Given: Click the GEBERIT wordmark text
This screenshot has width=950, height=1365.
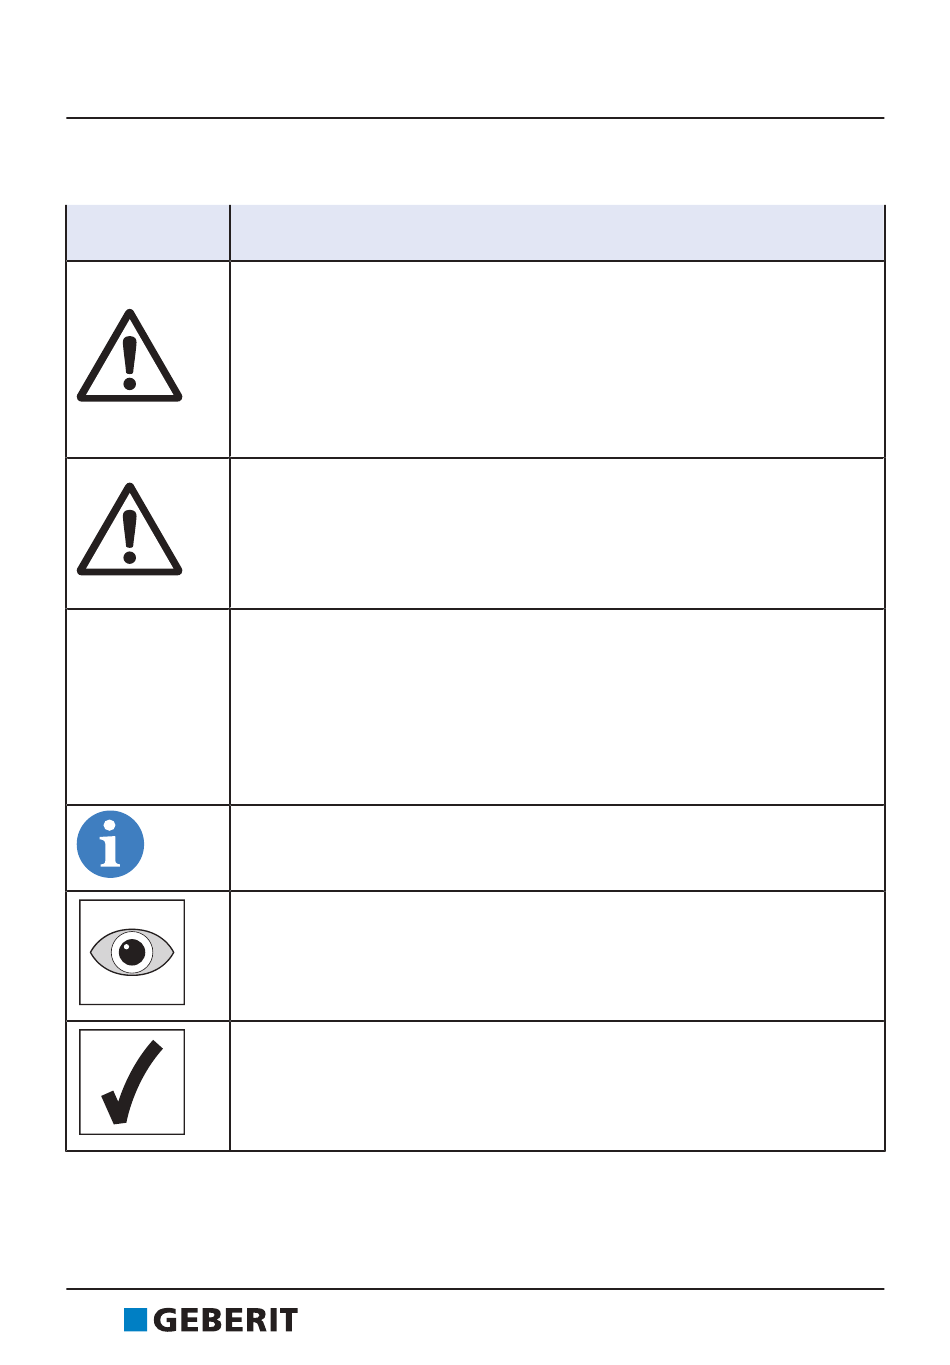Looking at the screenshot, I should 226,1321.
